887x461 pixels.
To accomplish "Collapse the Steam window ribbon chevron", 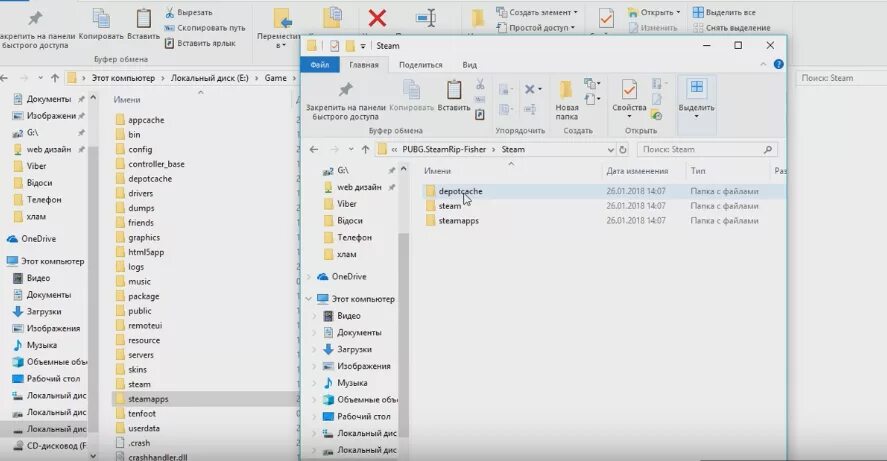I will [x=763, y=64].
